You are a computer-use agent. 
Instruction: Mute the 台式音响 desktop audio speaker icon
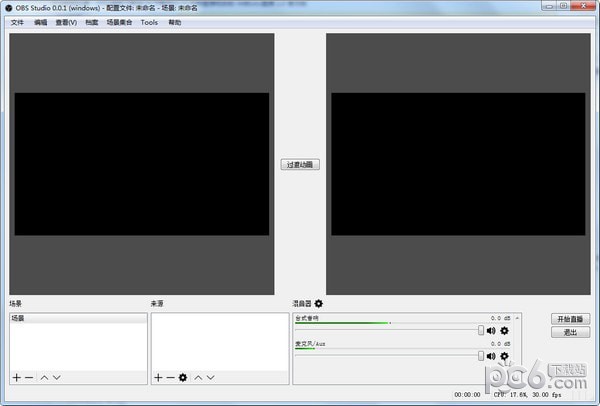[491, 331]
